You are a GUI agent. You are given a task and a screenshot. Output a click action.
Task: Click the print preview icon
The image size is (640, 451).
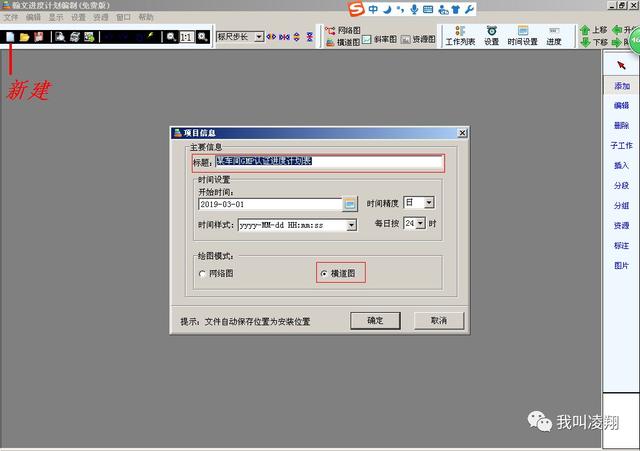(60, 37)
